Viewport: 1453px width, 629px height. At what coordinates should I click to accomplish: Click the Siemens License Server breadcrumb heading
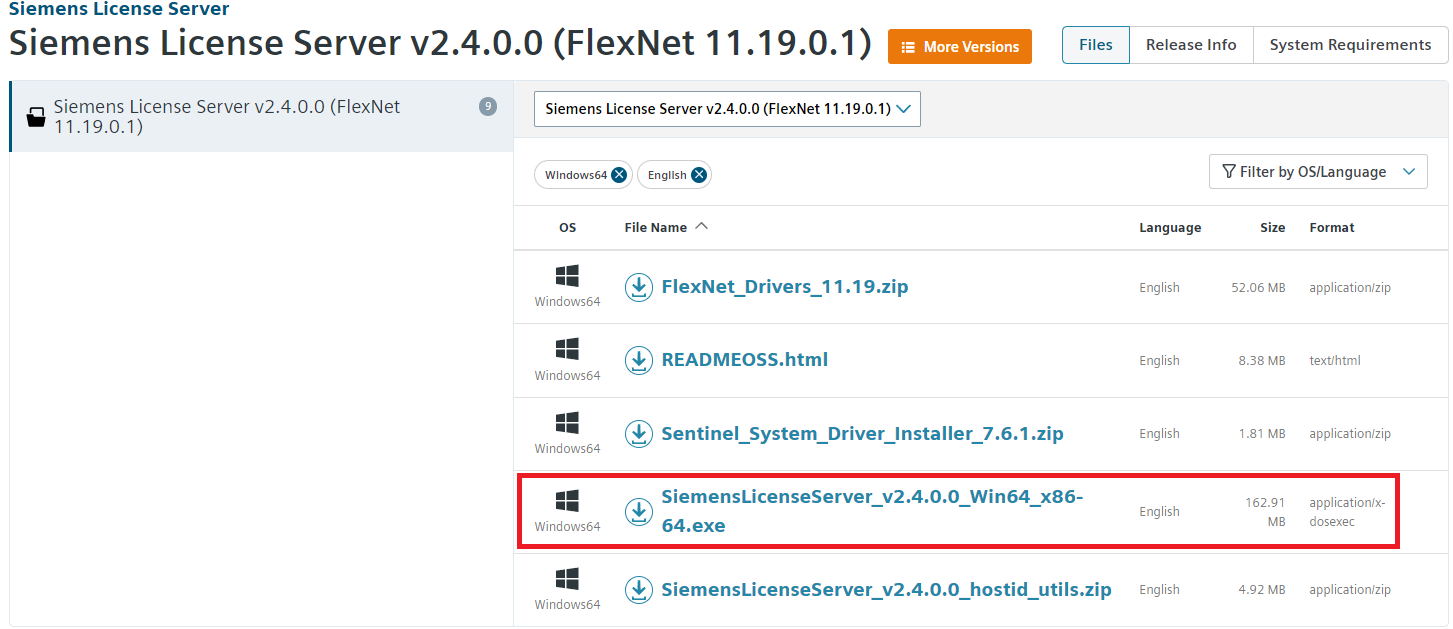(x=119, y=9)
